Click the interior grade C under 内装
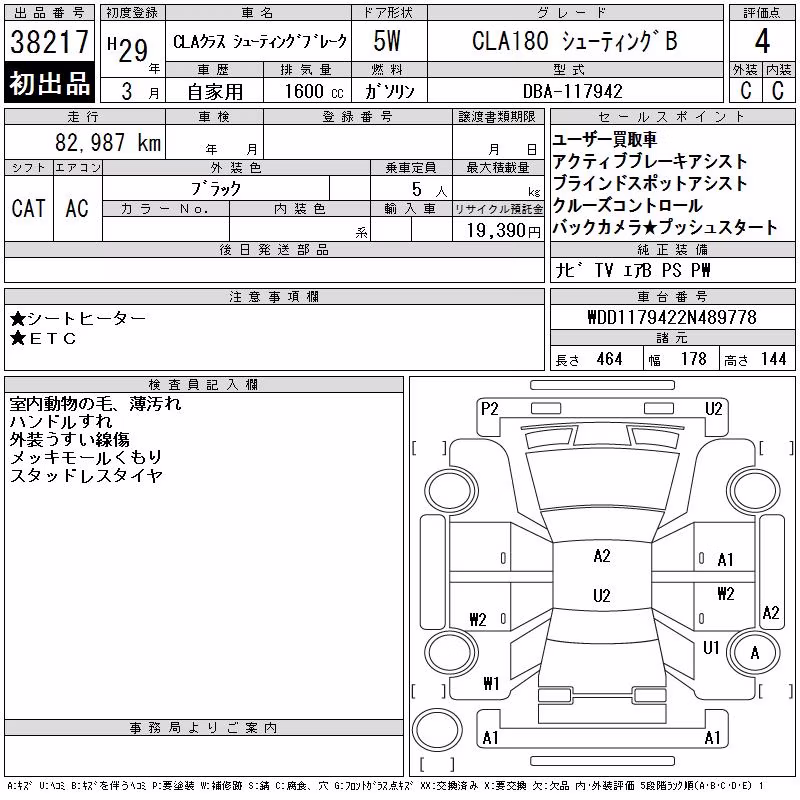The image size is (800, 800). [778, 91]
